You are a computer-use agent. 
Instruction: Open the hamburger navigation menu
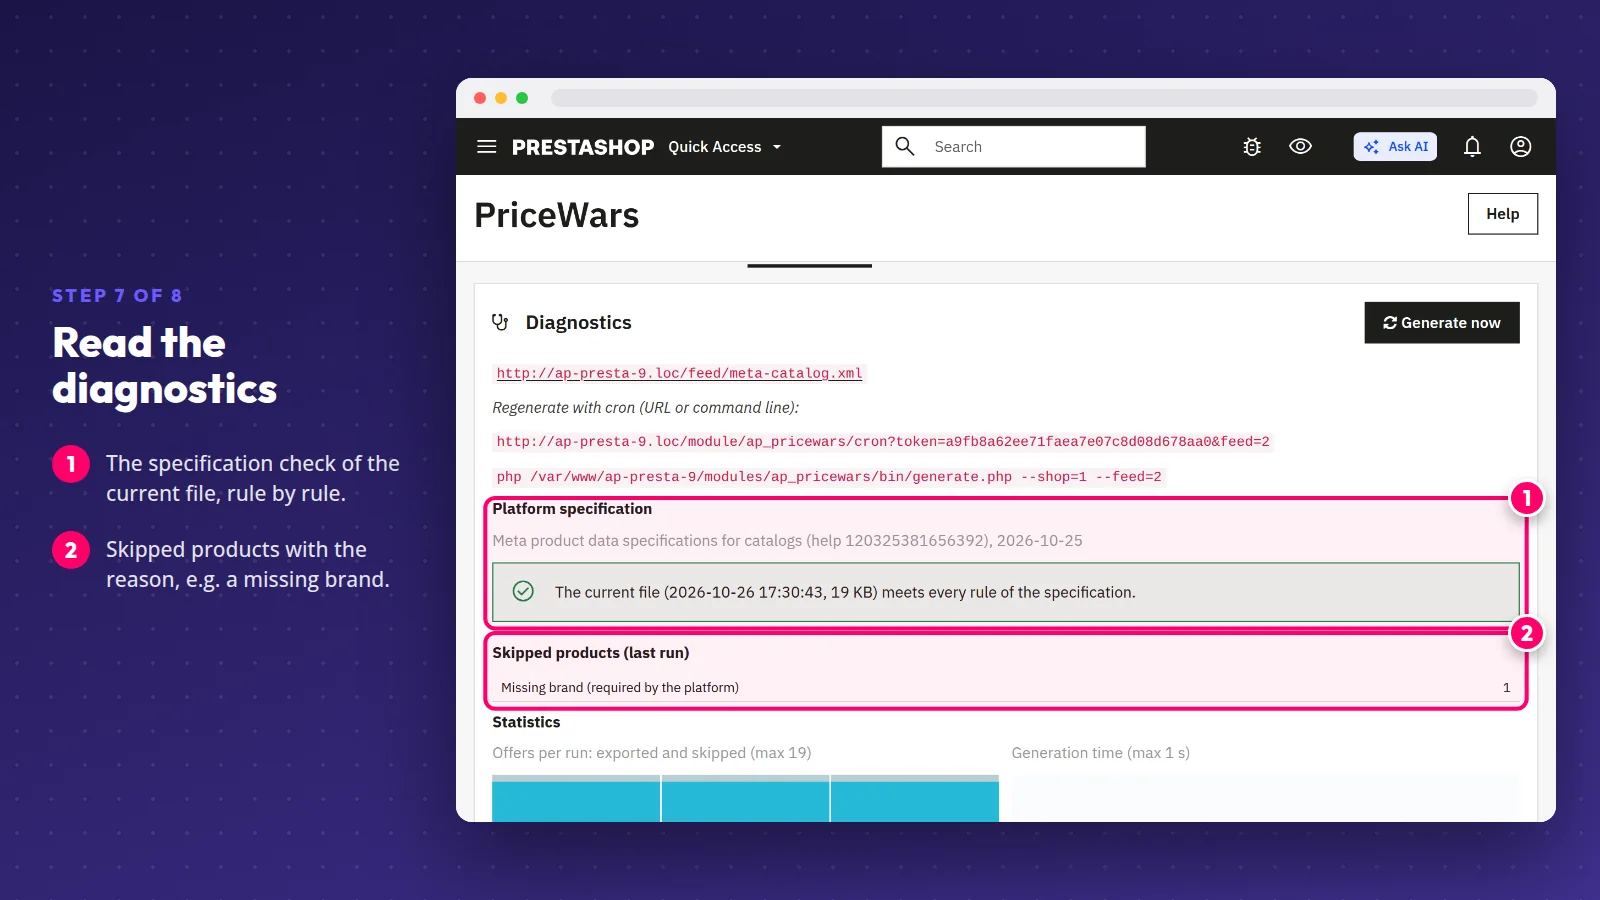pyautogui.click(x=487, y=147)
